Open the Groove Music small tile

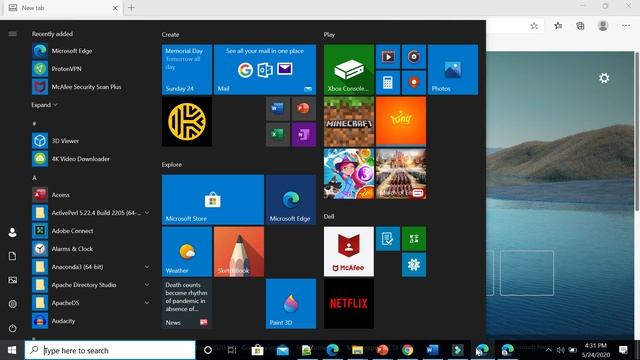pyautogui.click(x=414, y=57)
